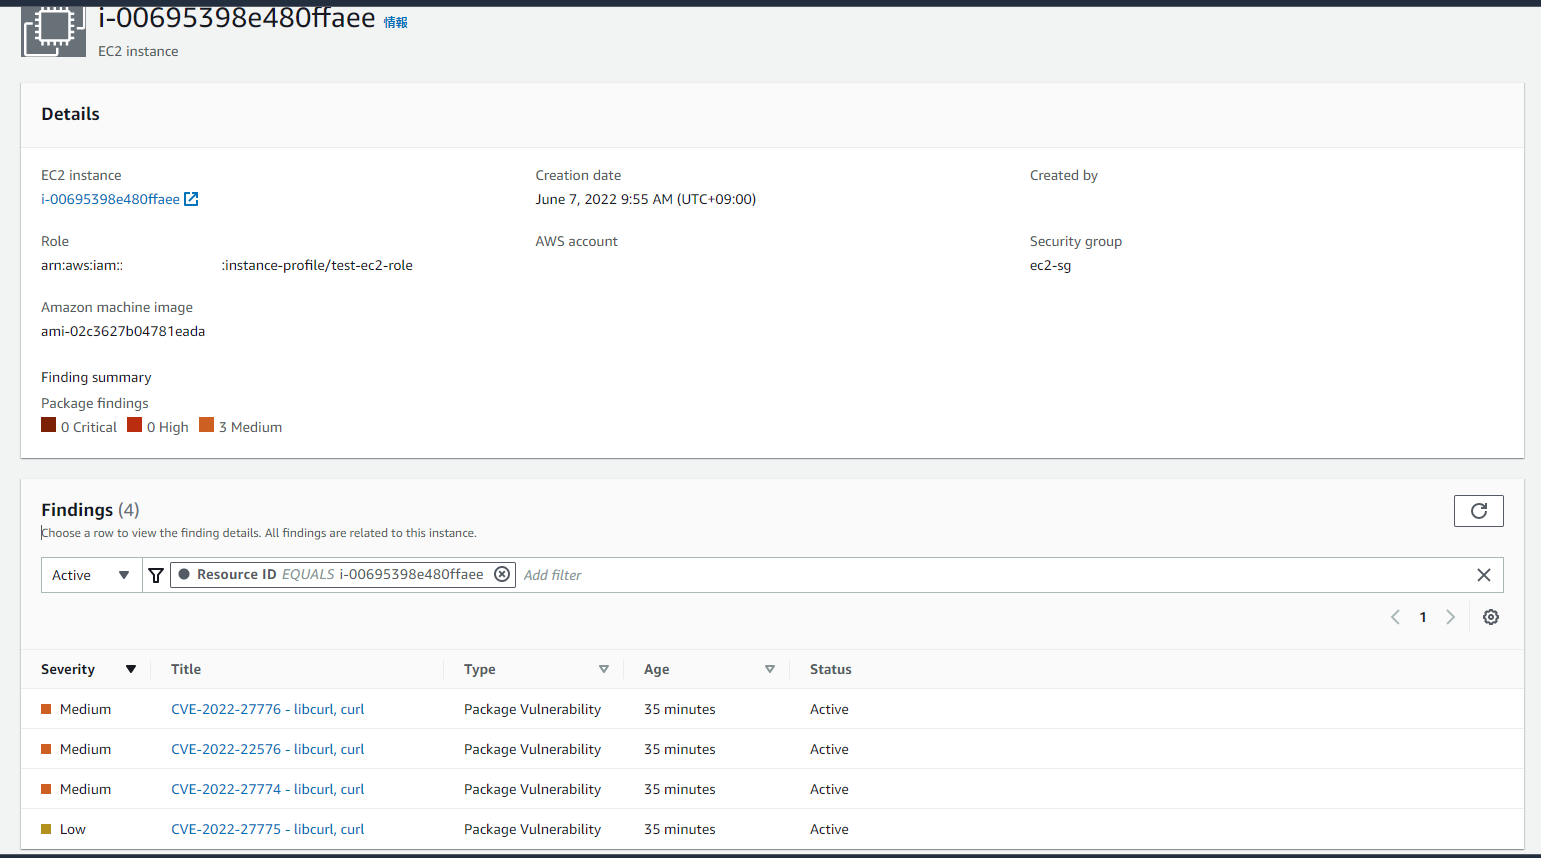
Task: Open the Low severity CVE-2022-27775 finding
Action: tap(267, 829)
